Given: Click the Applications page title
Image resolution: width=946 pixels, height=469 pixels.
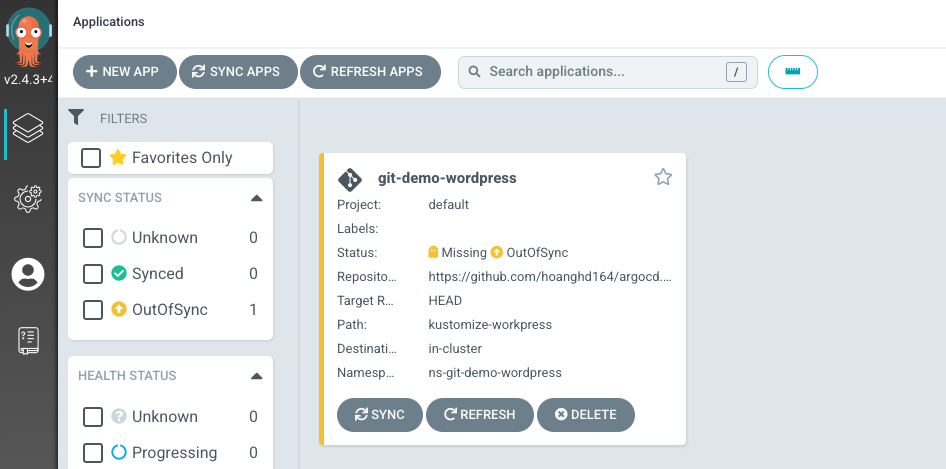Looking at the screenshot, I should (x=109, y=22).
